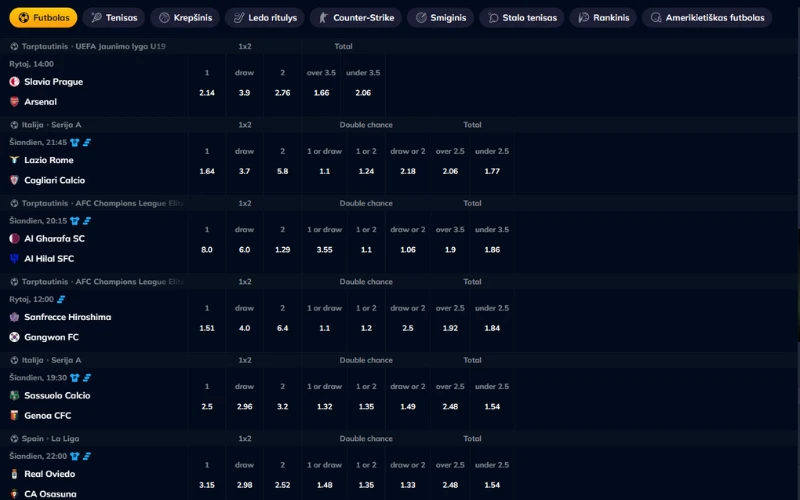Click the Gangwon FC logo

[x=14, y=337]
